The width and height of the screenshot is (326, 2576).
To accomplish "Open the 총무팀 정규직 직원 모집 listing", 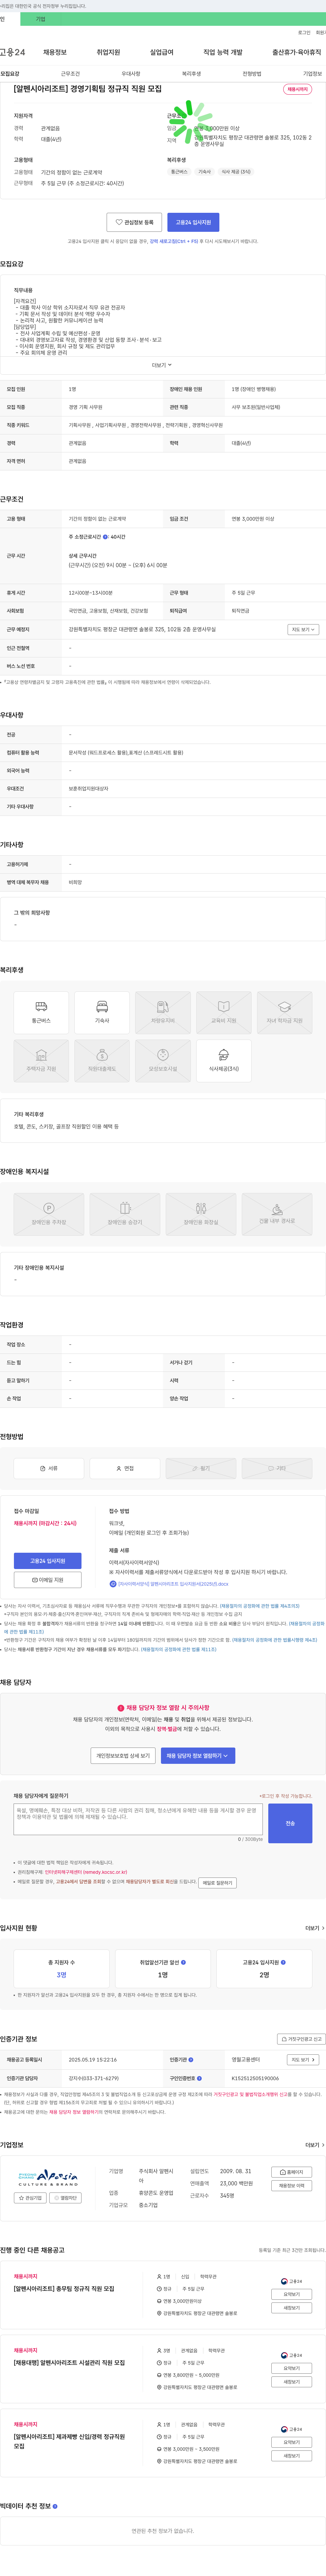I will (x=64, y=2289).
